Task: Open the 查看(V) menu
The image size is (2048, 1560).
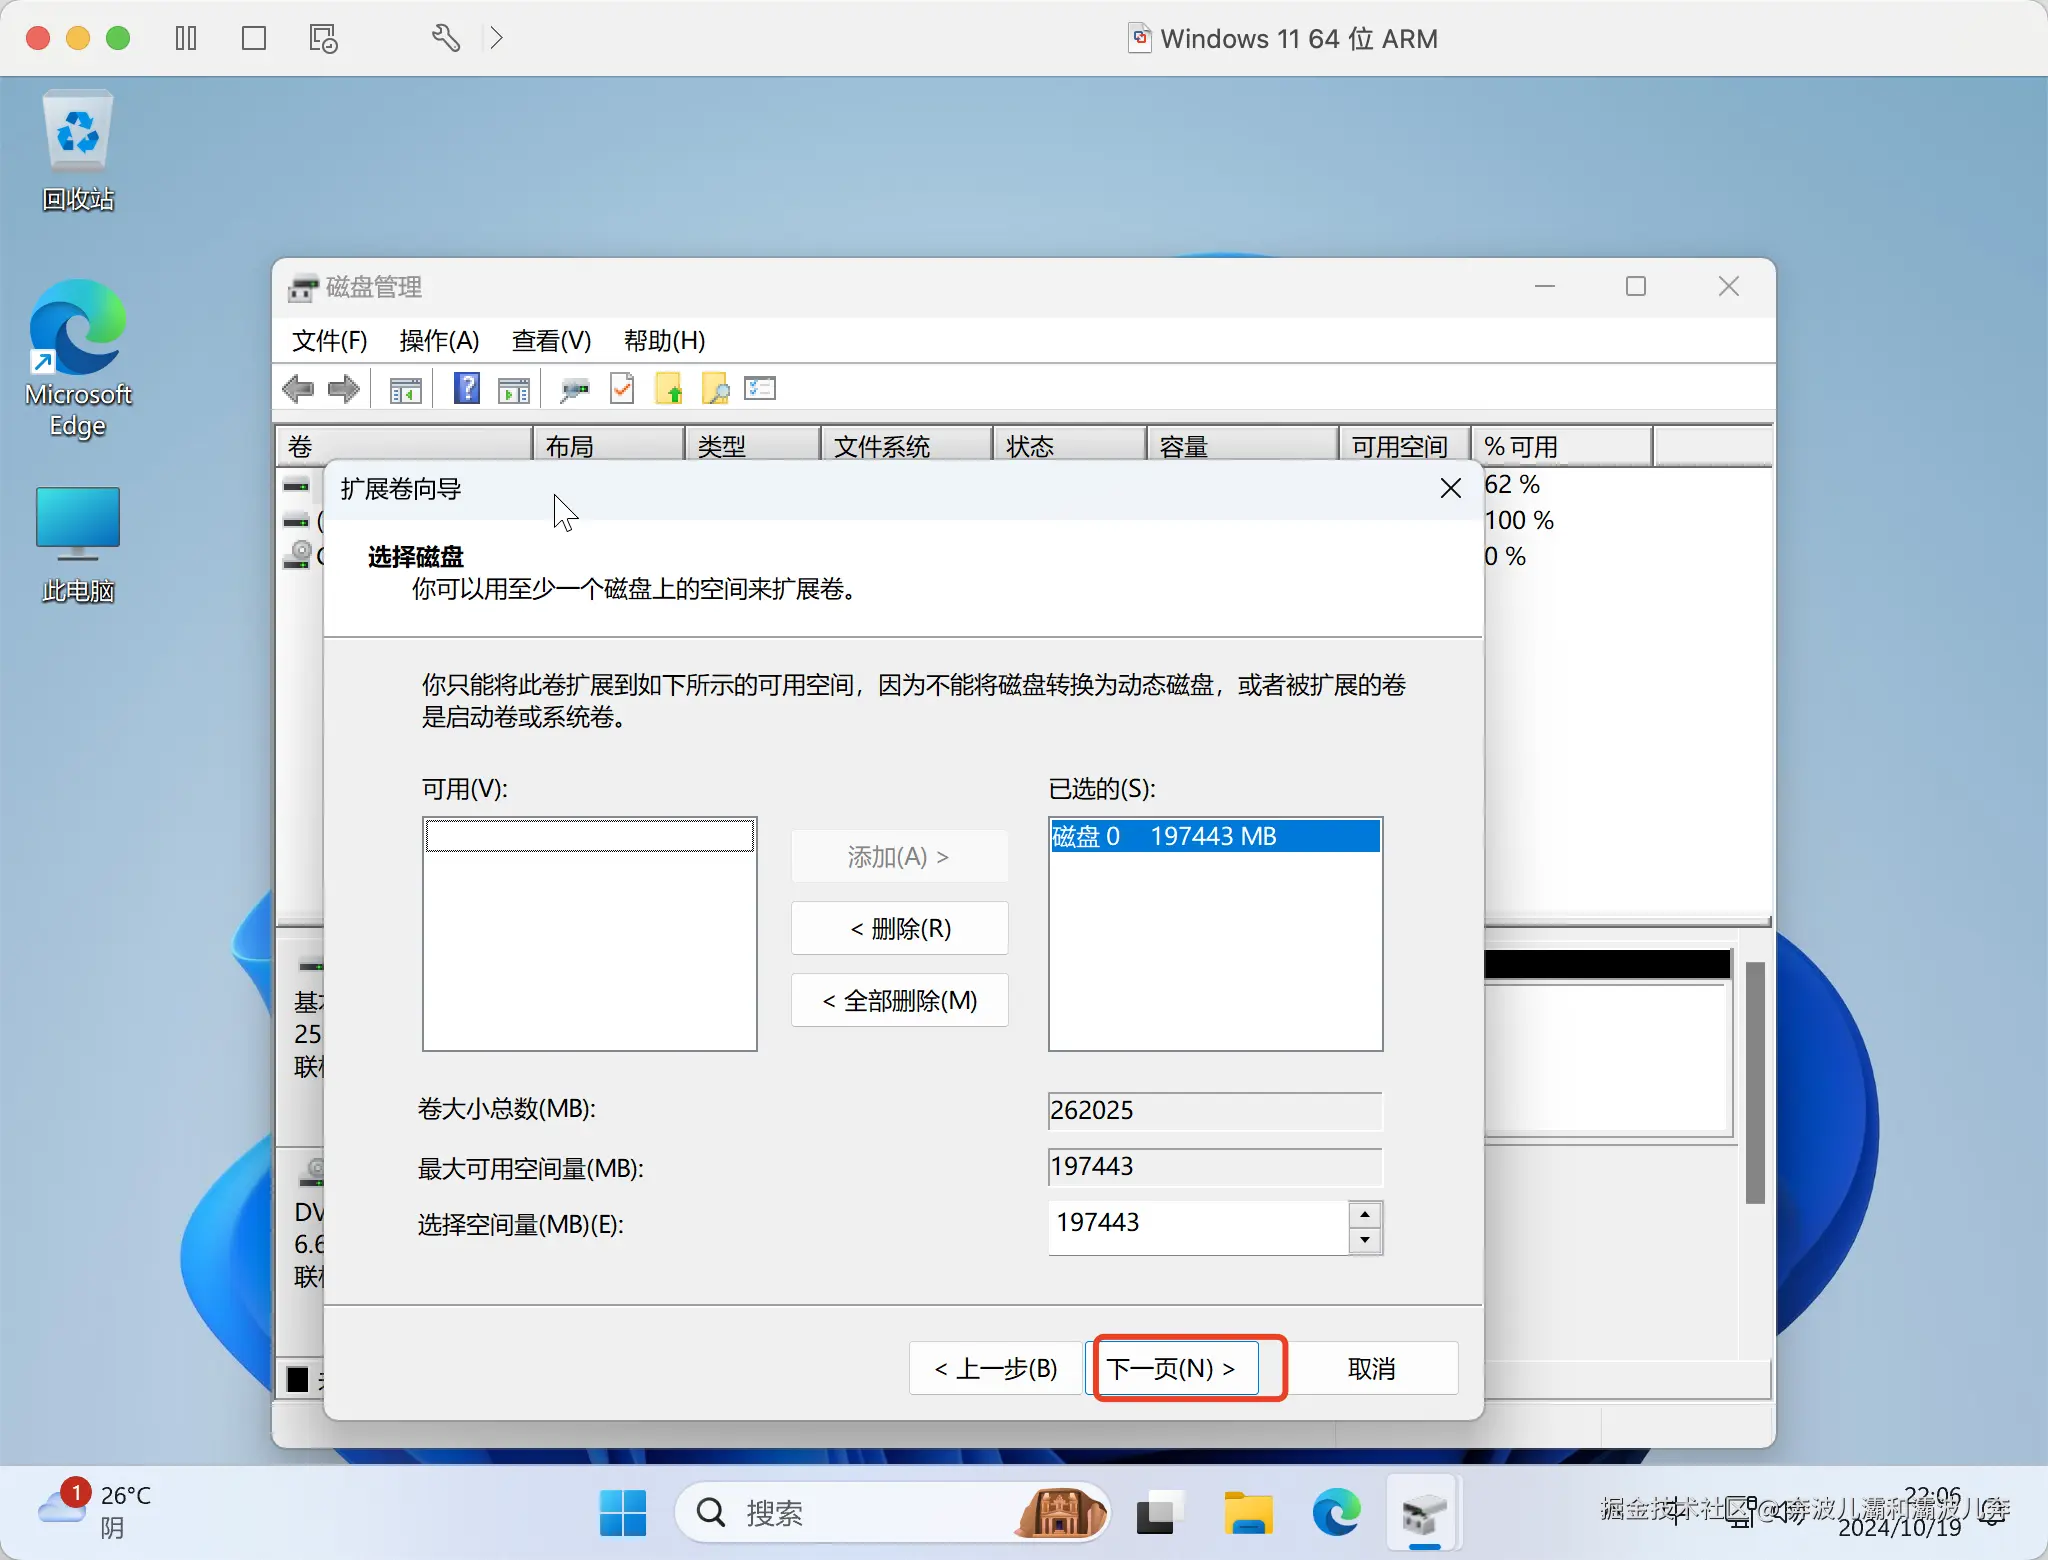Action: tap(551, 341)
